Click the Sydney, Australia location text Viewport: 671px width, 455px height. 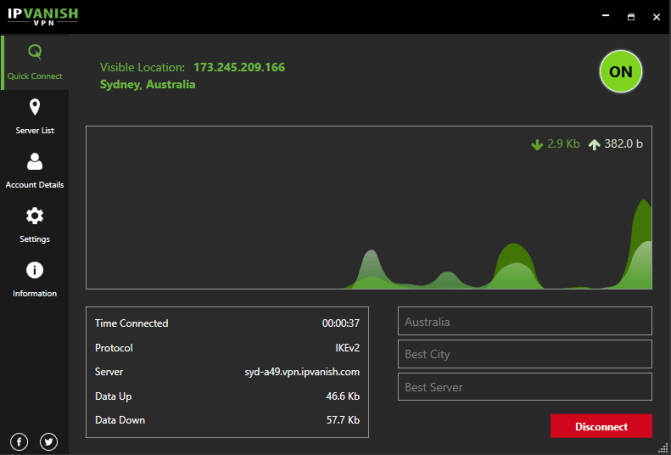[x=148, y=84]
